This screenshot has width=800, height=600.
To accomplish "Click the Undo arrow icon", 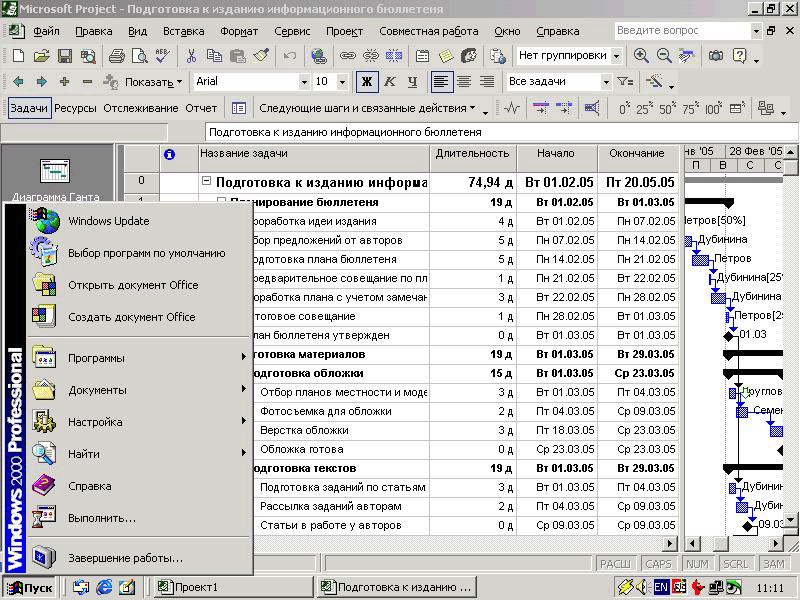I will click(290, 56).
